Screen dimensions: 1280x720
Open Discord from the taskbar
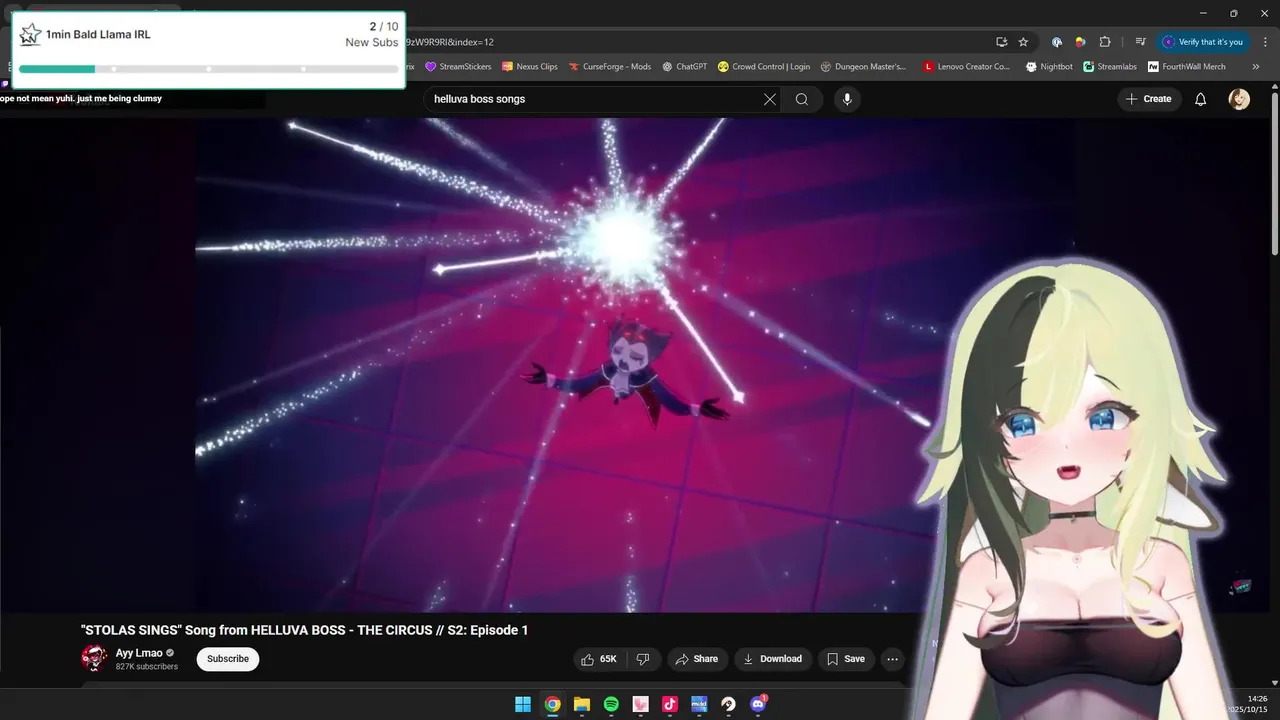pyautogui.click(x=758, y=704)
